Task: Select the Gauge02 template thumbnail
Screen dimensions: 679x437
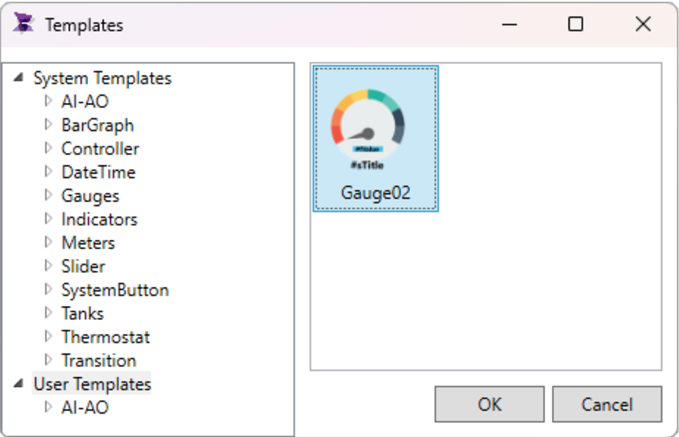Action: (x=375, y=138)
